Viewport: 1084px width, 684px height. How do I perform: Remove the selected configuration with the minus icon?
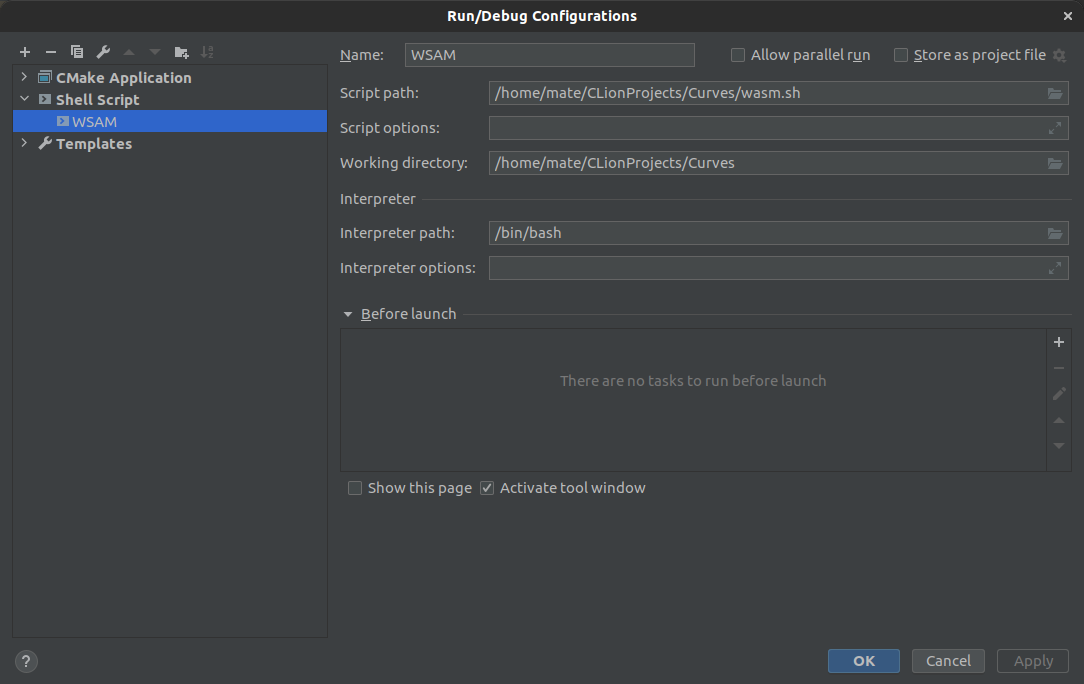[x=51, y=52]
